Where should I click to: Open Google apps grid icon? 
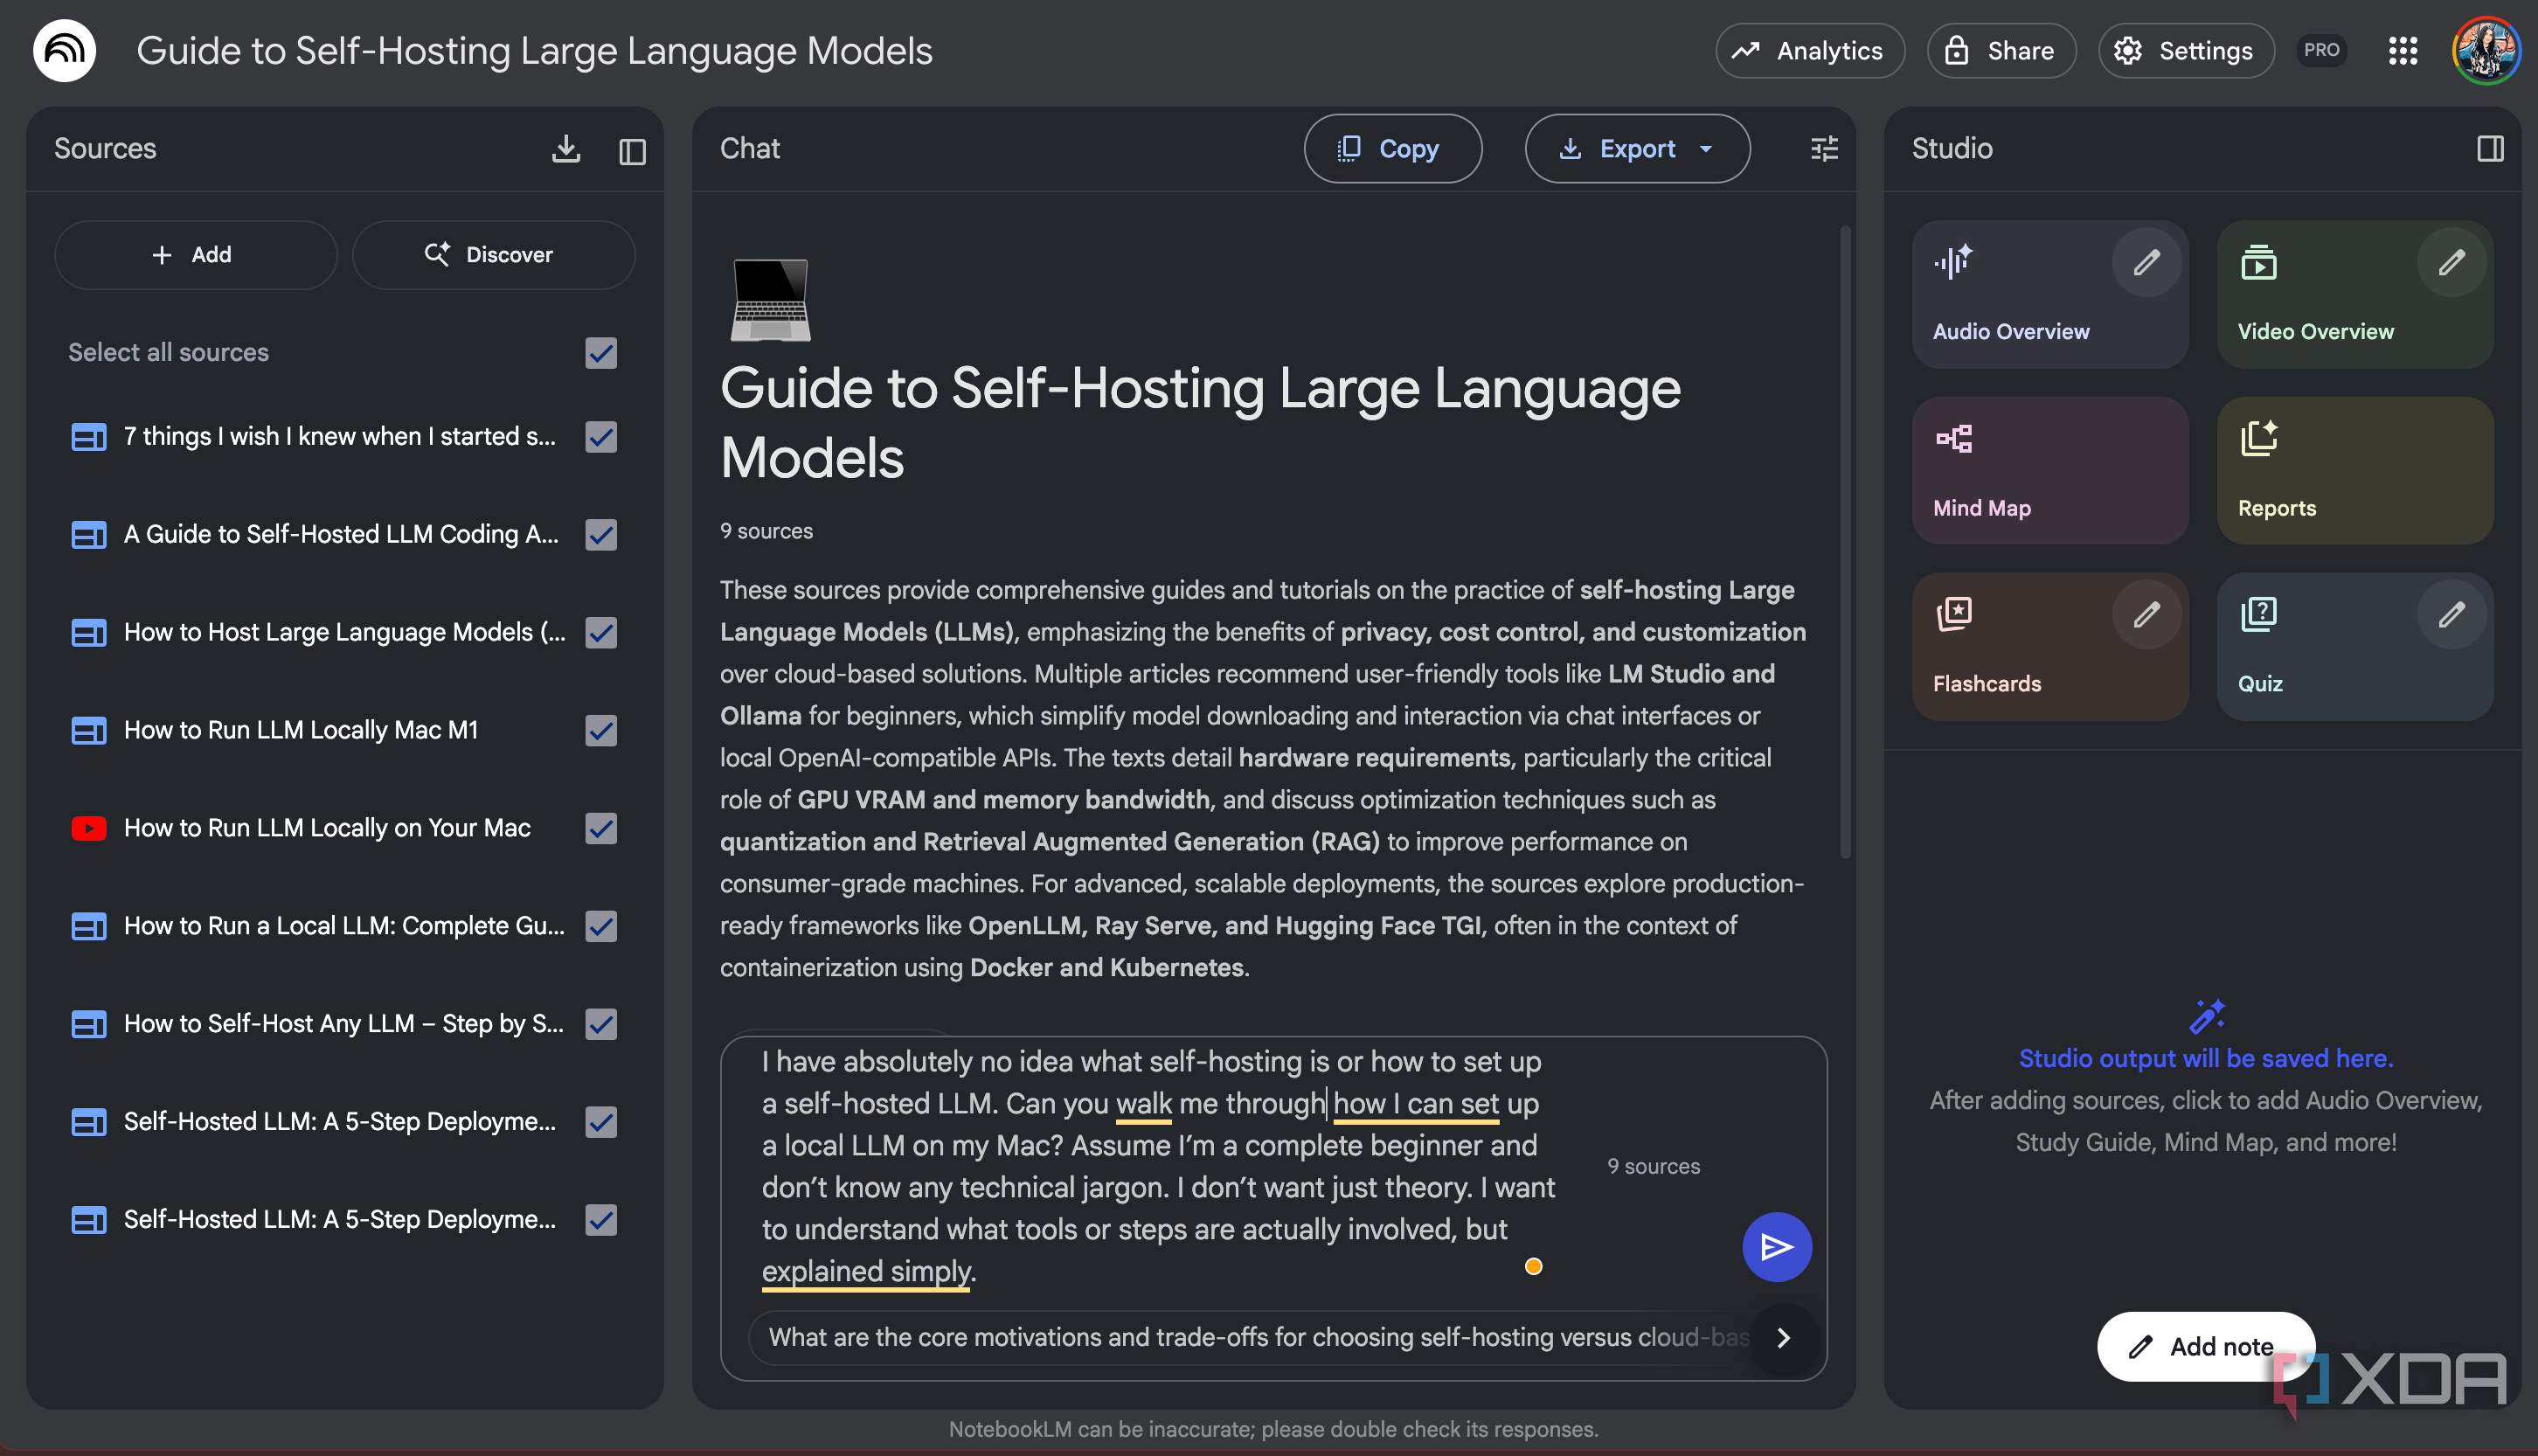(x=2402, y=51)
